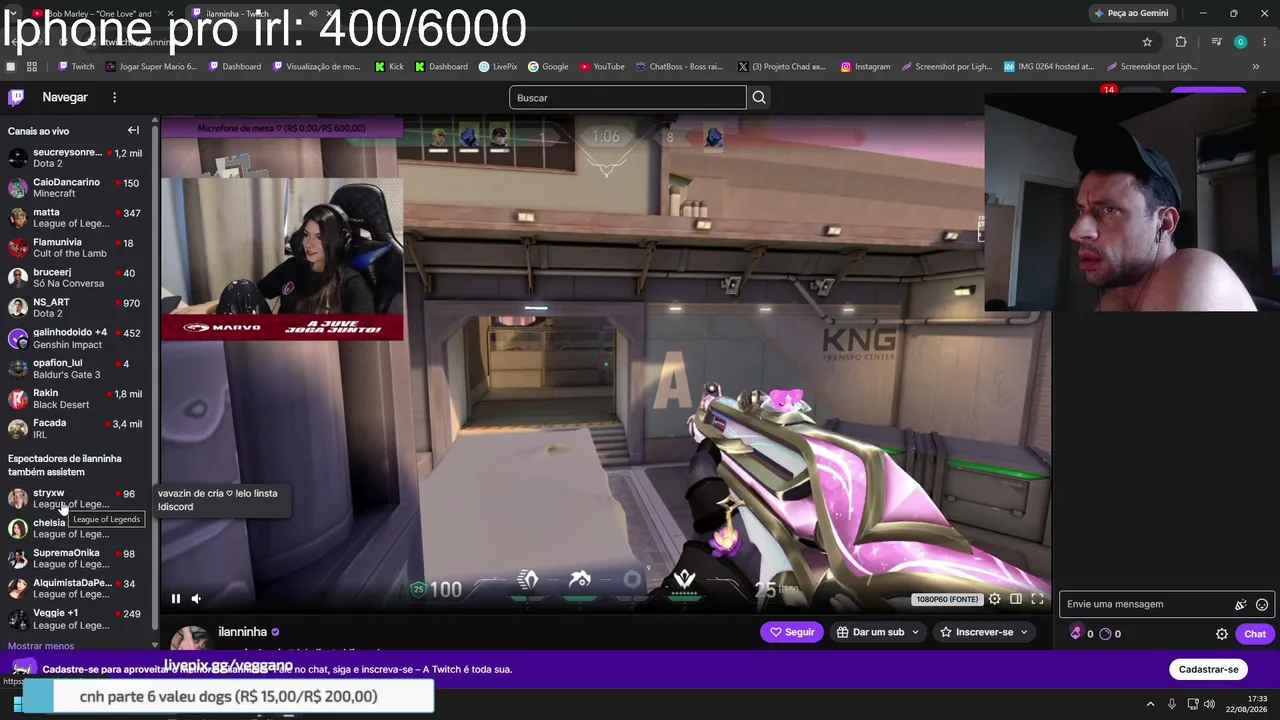1280x720 pixels.
Task: Open the Google bookmark
Action: [548, 67]
